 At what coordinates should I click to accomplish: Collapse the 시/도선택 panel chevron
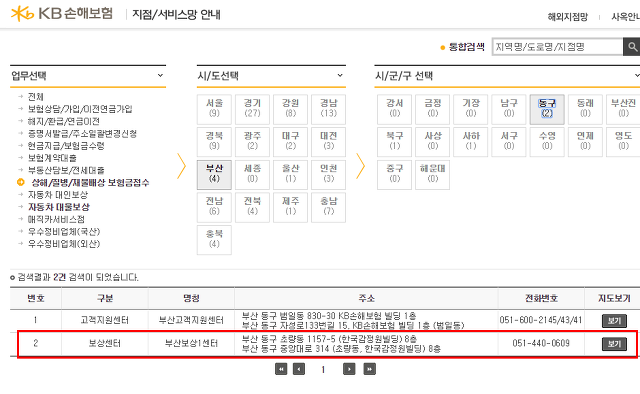point(340,76)
